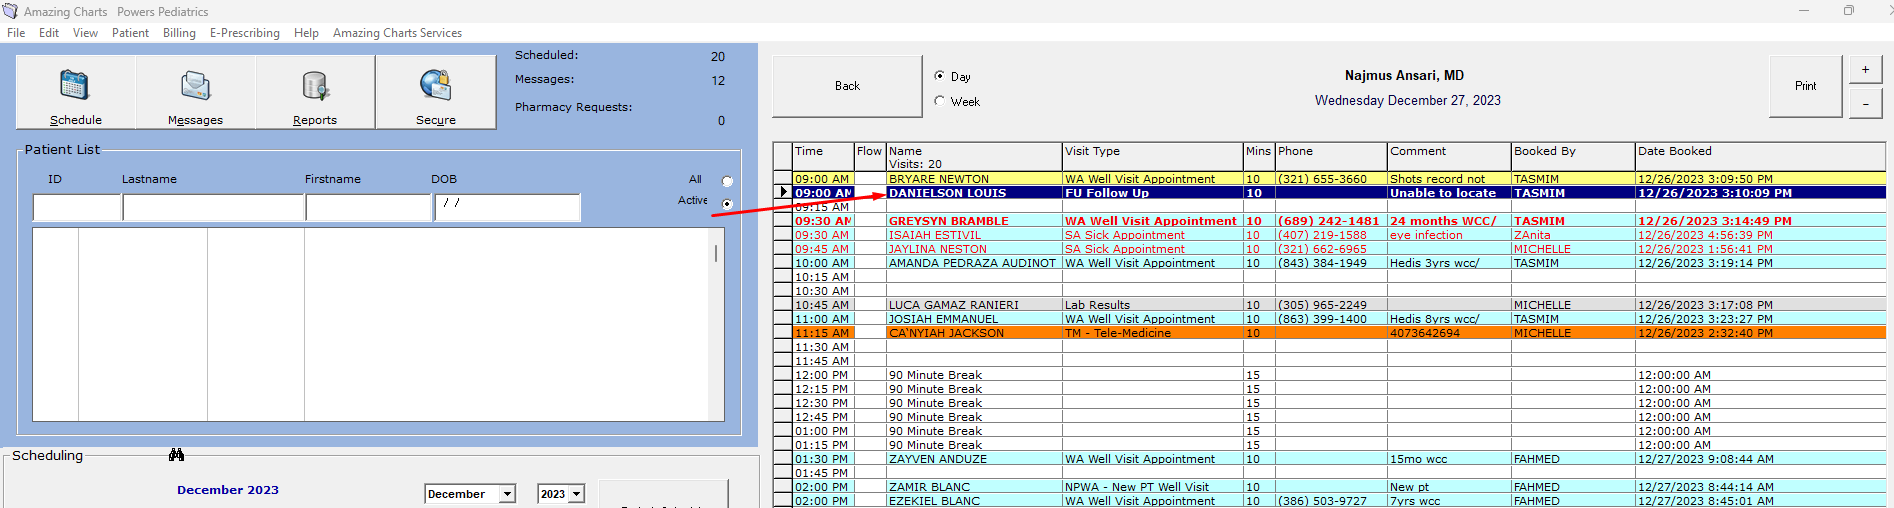Select the Day view radio button
The width and height of the screenshot is (1894, 508).
(939, 76)
